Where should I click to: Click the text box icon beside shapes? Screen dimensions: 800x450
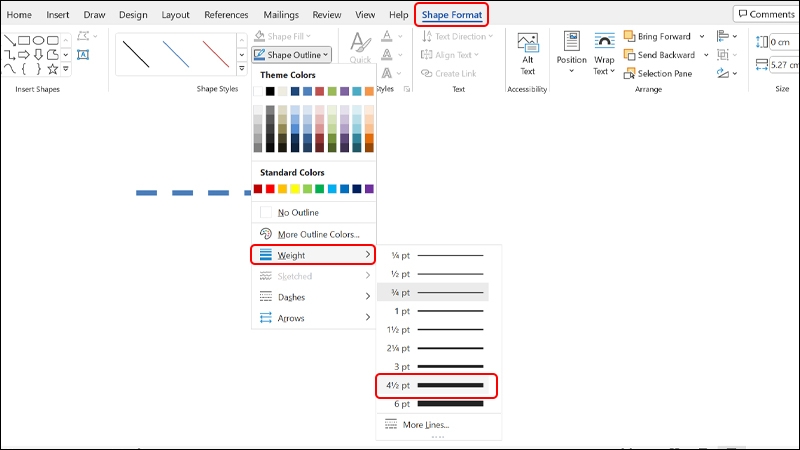pyautogui.click(x=83, y=55)
